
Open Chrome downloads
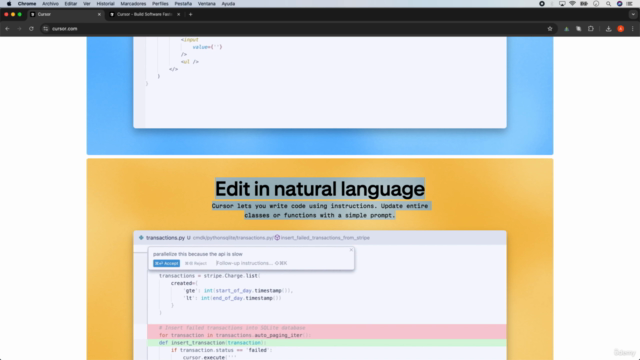coord(608,29)
